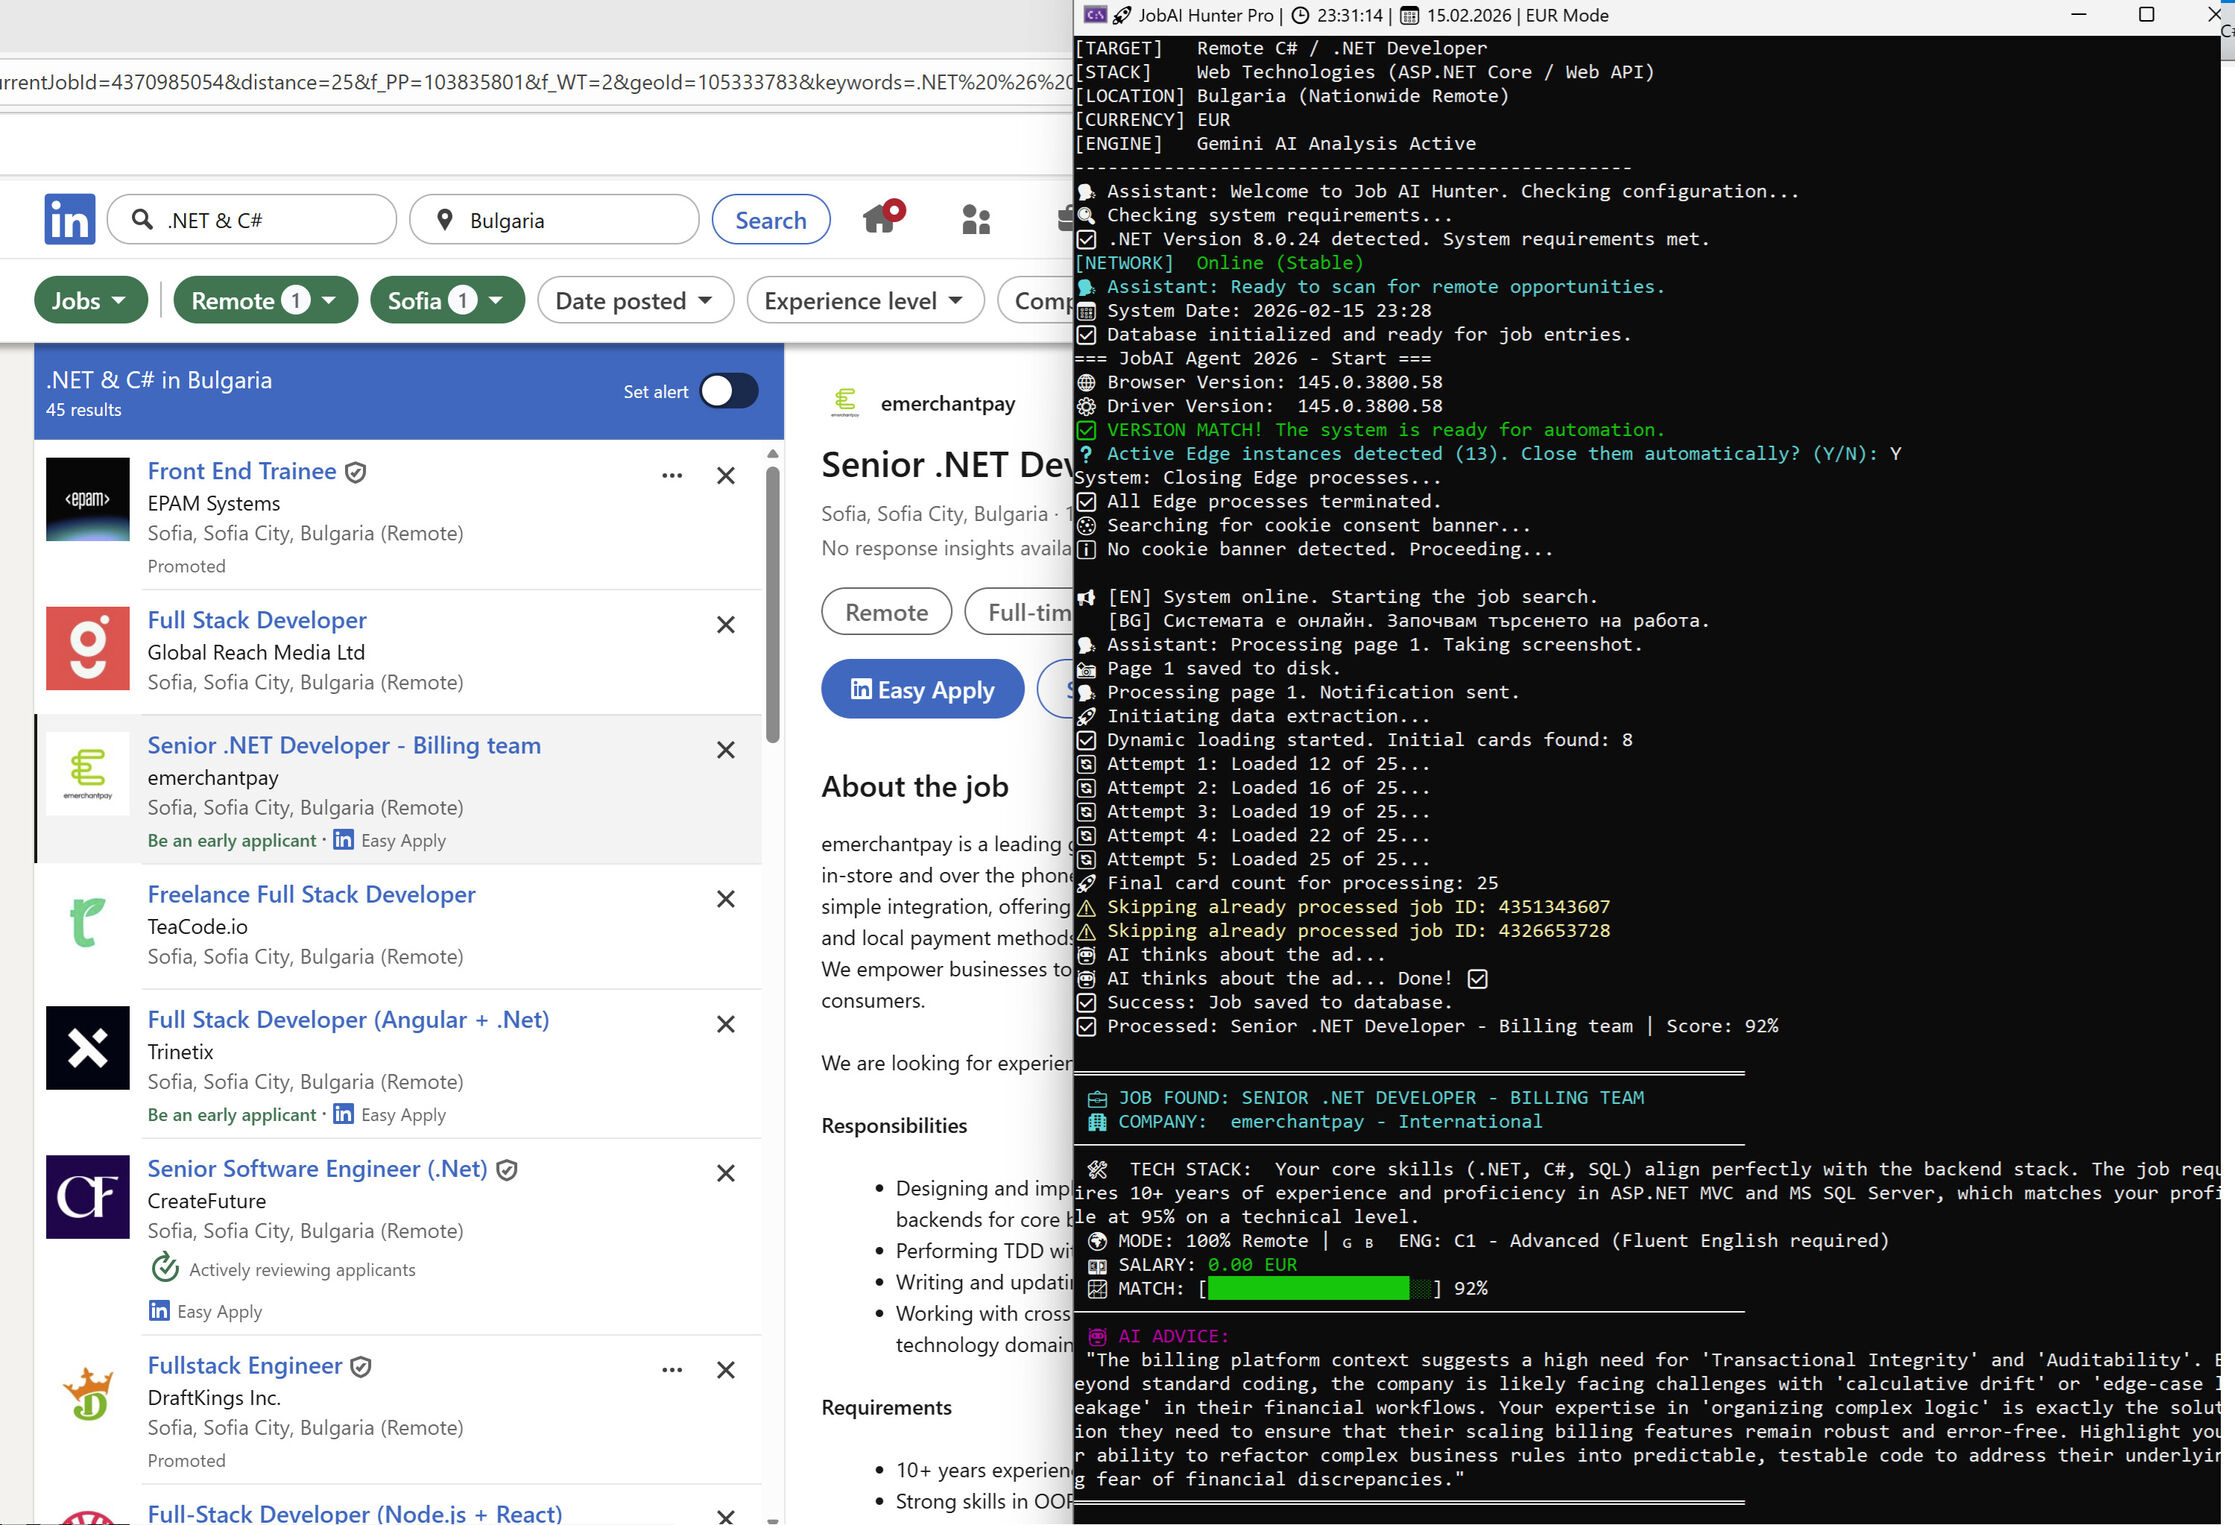
Task: Dismiss the Front End Trainee job card
Action: [726, 475]
